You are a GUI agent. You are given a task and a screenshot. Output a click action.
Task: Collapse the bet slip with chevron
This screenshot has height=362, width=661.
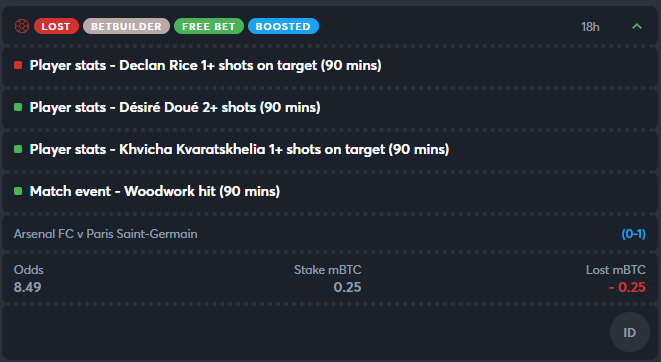637,27
